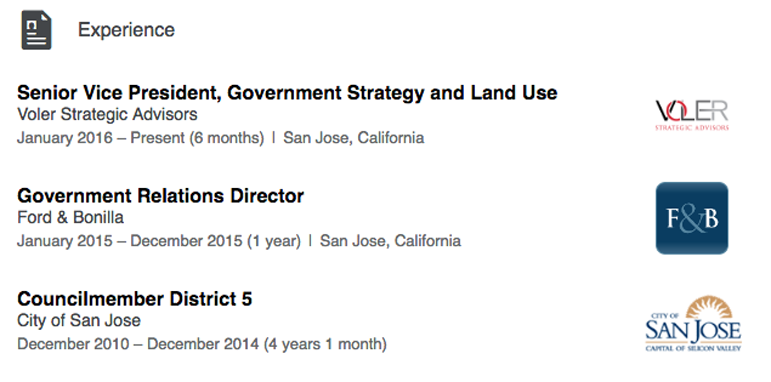Open Voler Strategic Advisors company name link
Screen dimensions: 771x382
click(107, 115)
